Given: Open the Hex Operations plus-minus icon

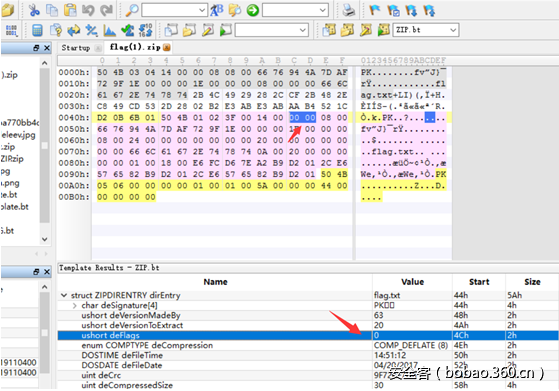Looking at the screenshot, I should [92, 30].
